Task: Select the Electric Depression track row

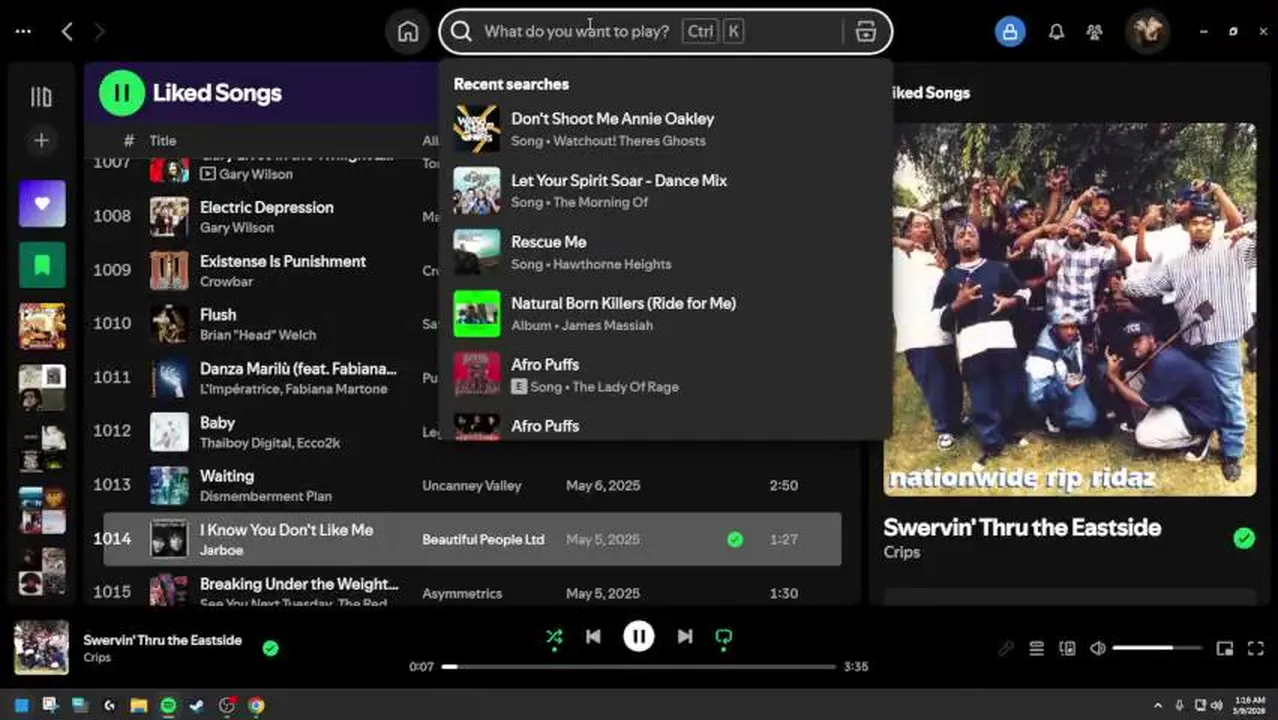Action: (472, 216)
